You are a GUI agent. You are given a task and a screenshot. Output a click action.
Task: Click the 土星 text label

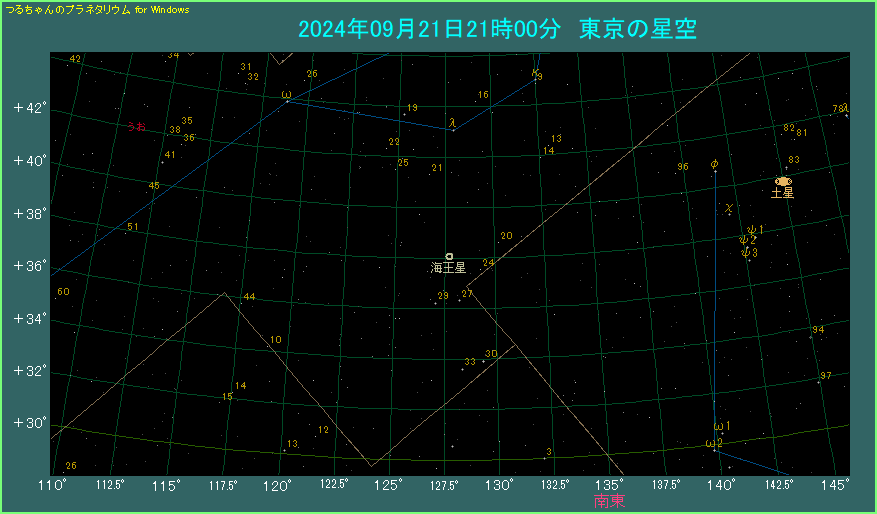[782, 193]
